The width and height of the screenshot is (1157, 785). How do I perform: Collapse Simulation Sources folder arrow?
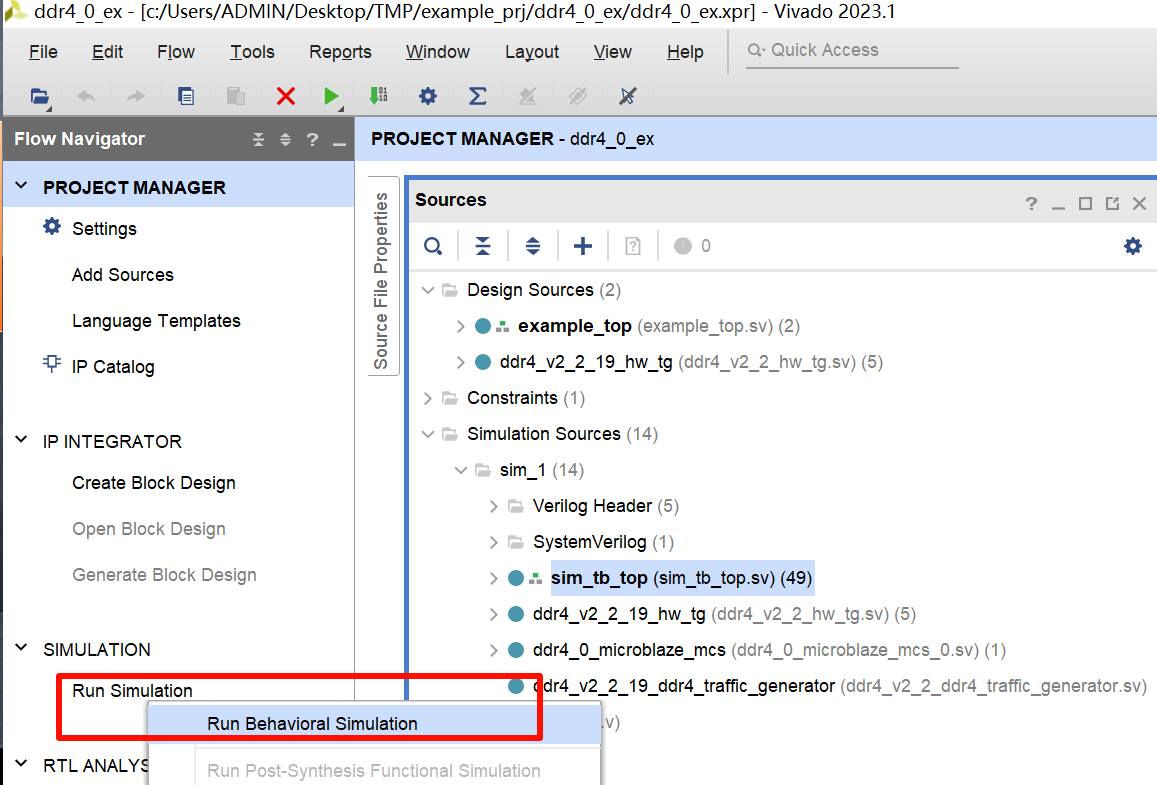click(427, 434)
